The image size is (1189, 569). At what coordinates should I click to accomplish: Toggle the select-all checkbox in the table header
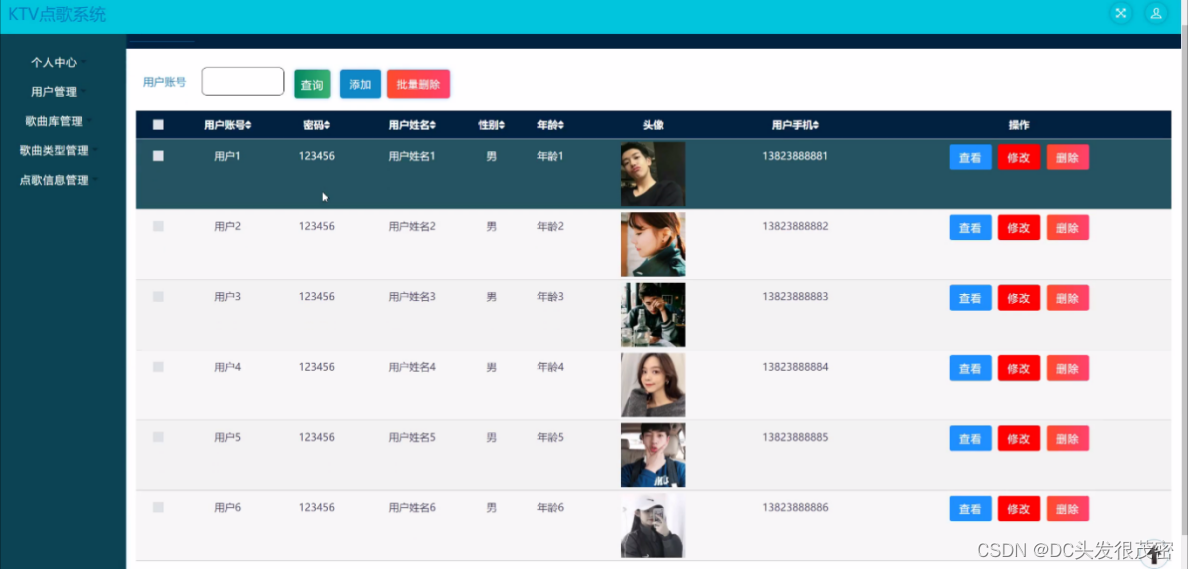coord(158,125)
